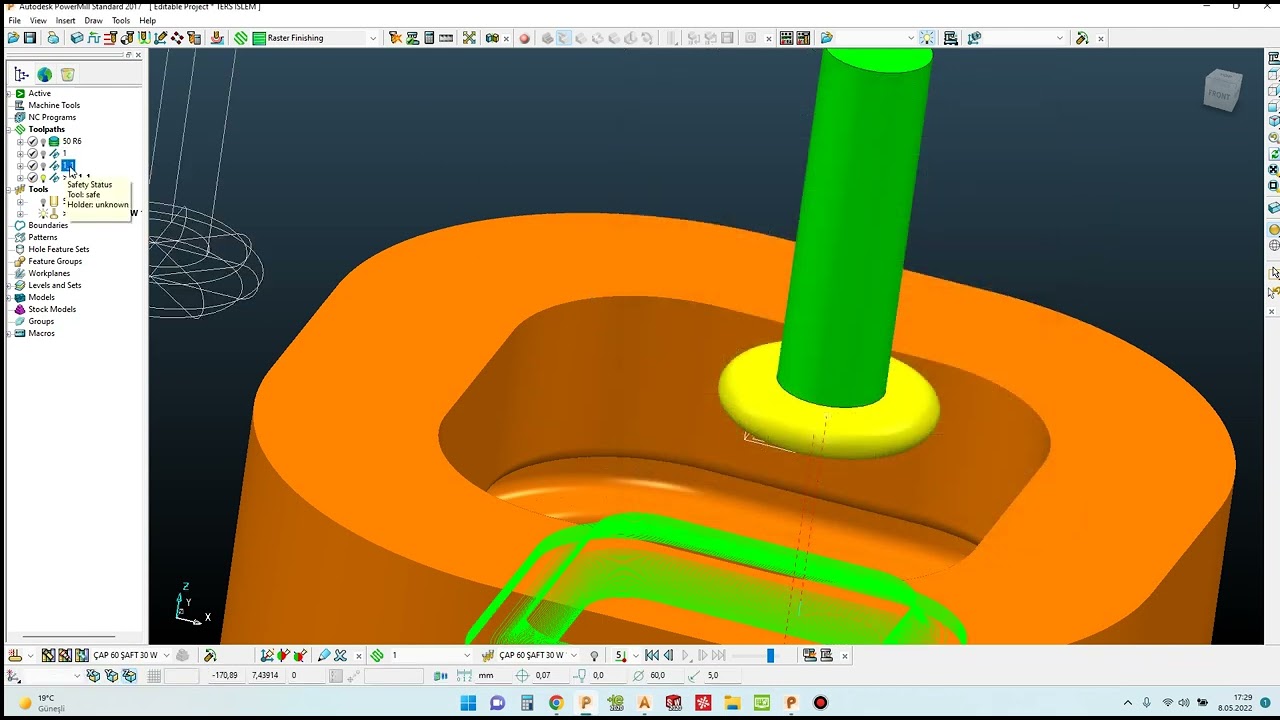Open the calculator icon in main toolbar

pos(428,38)
